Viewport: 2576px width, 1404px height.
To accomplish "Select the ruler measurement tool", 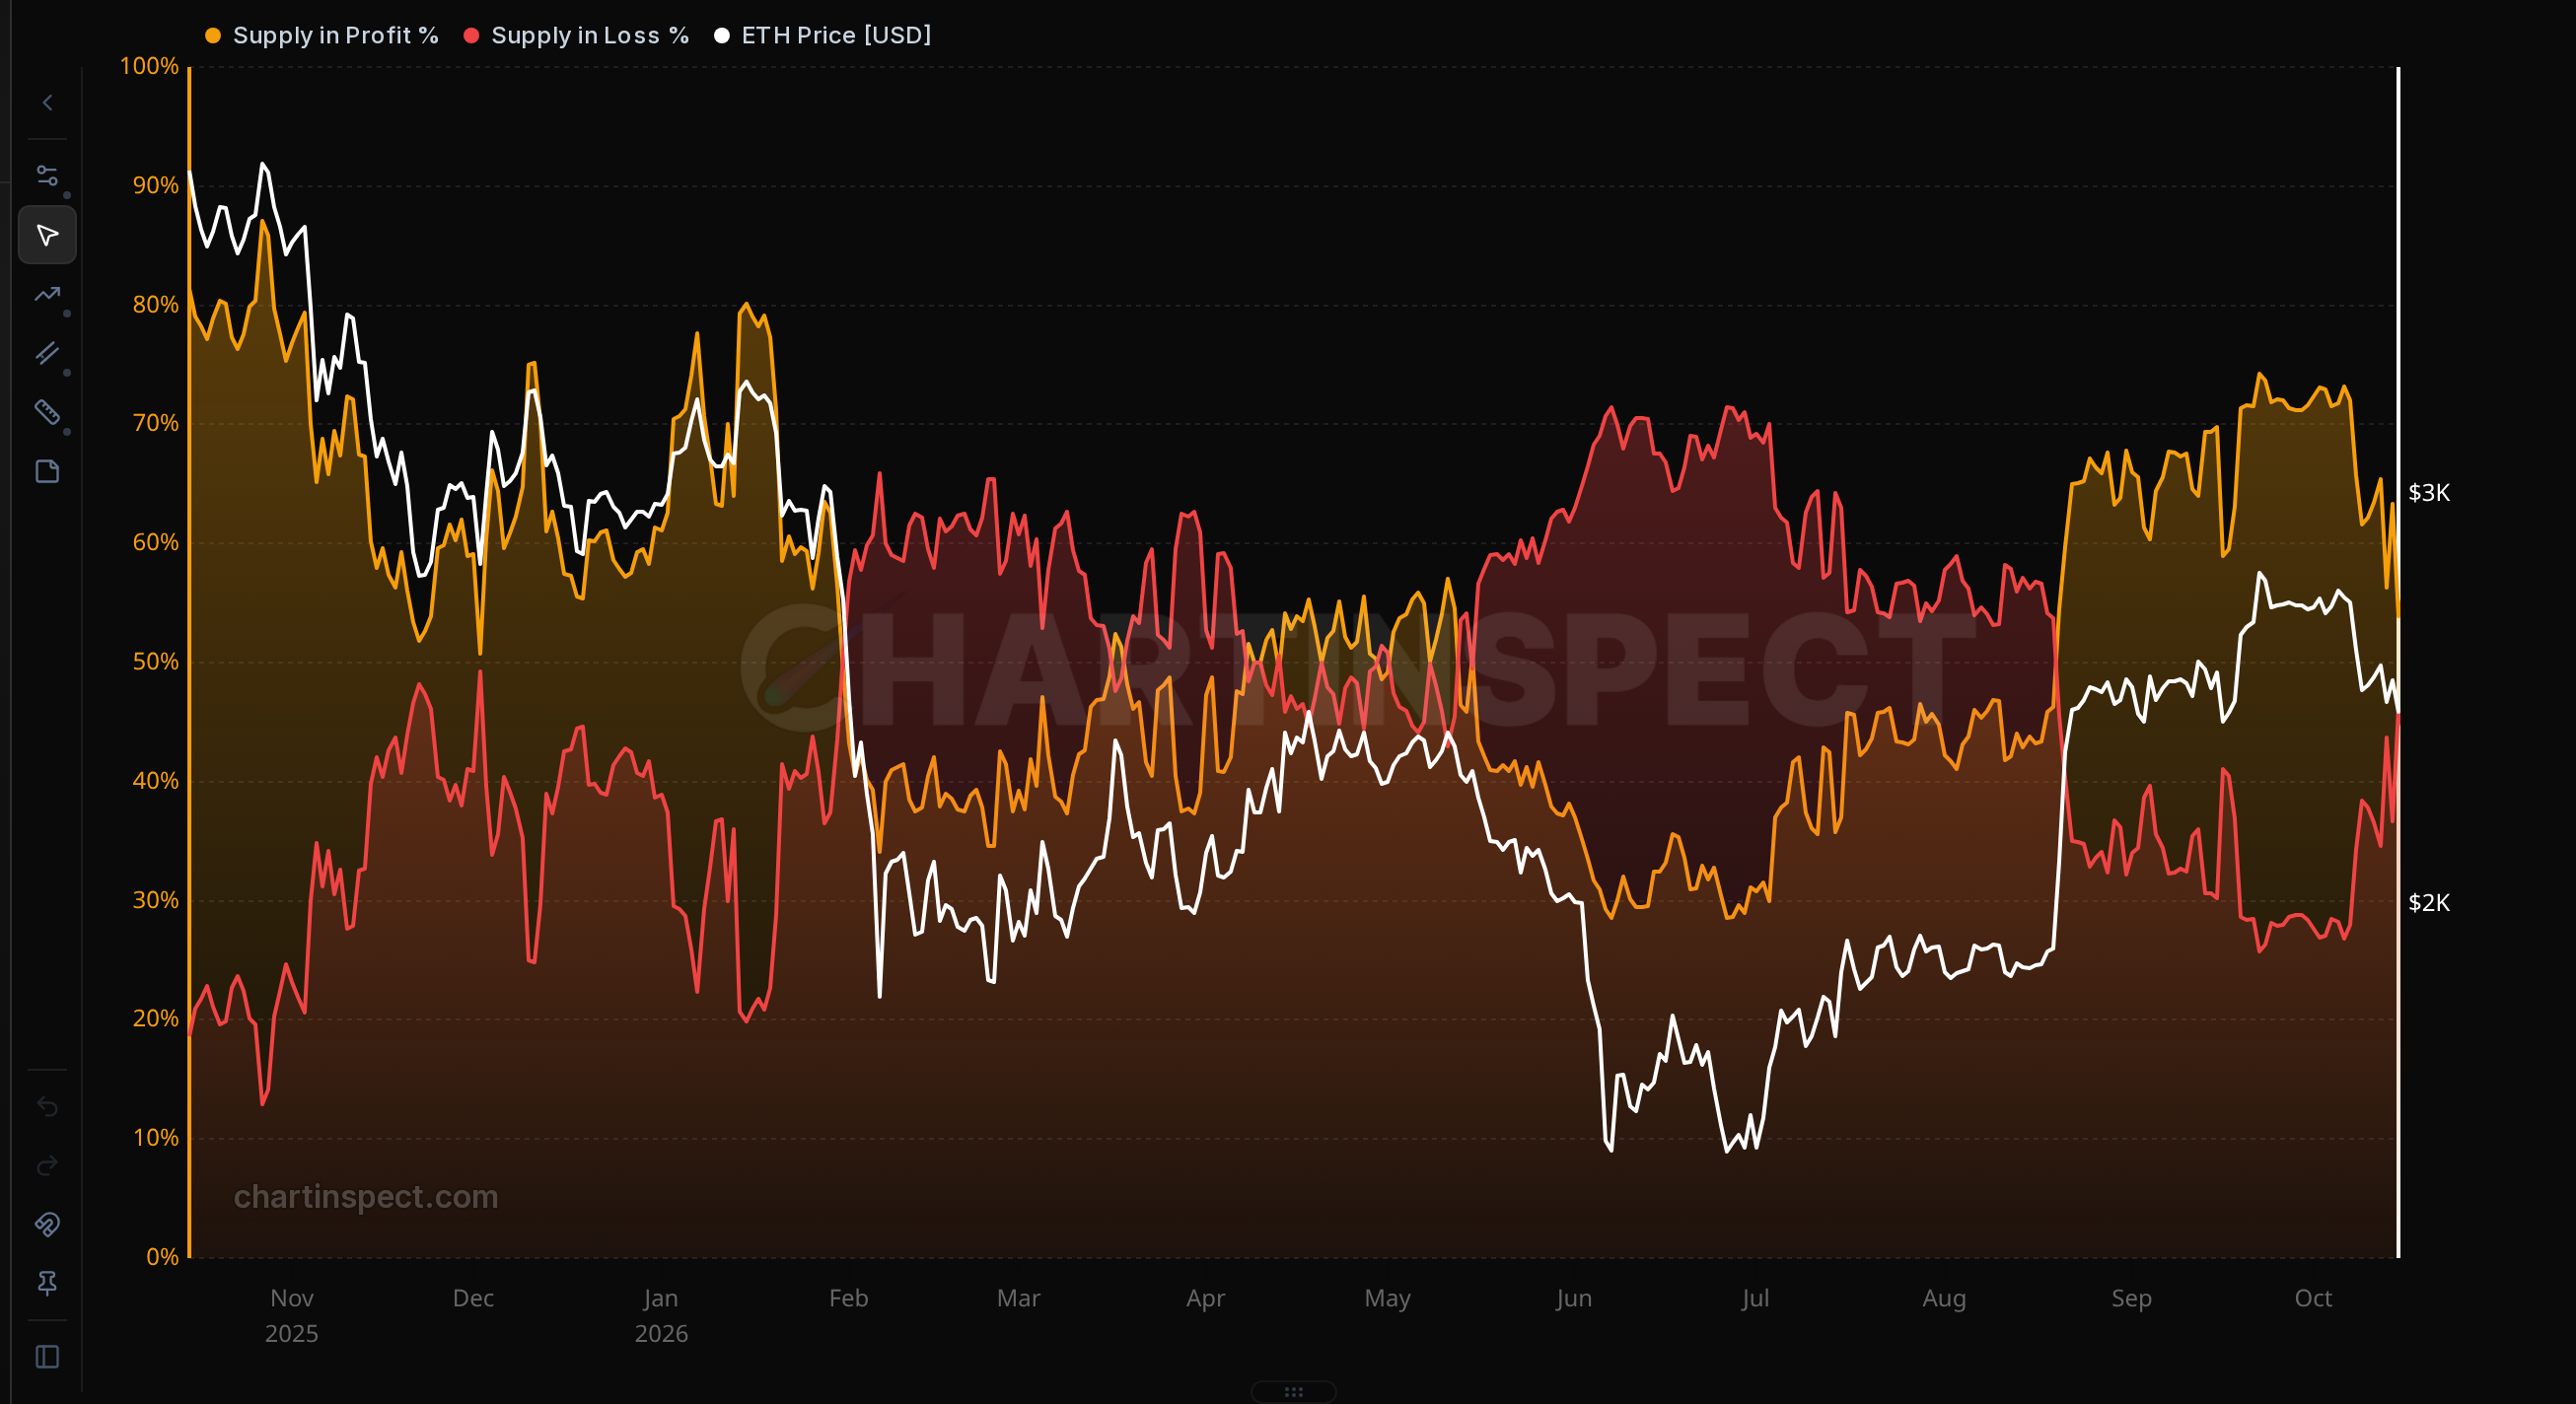I will coord(47,412).
